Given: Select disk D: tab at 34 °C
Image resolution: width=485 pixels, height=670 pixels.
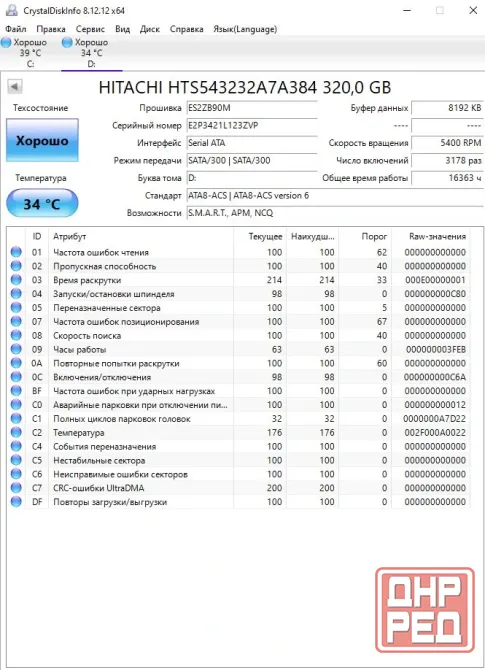Looking at the screenshot, I should point(91,53).
